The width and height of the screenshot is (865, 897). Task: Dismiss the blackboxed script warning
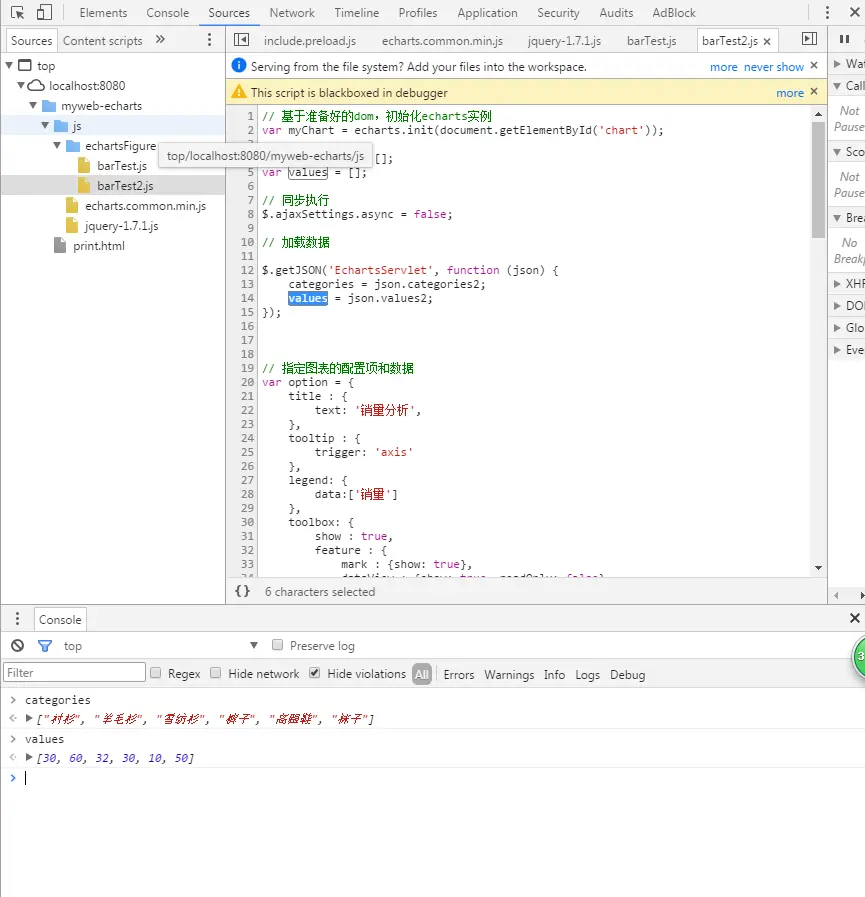[x=814, y=92]
